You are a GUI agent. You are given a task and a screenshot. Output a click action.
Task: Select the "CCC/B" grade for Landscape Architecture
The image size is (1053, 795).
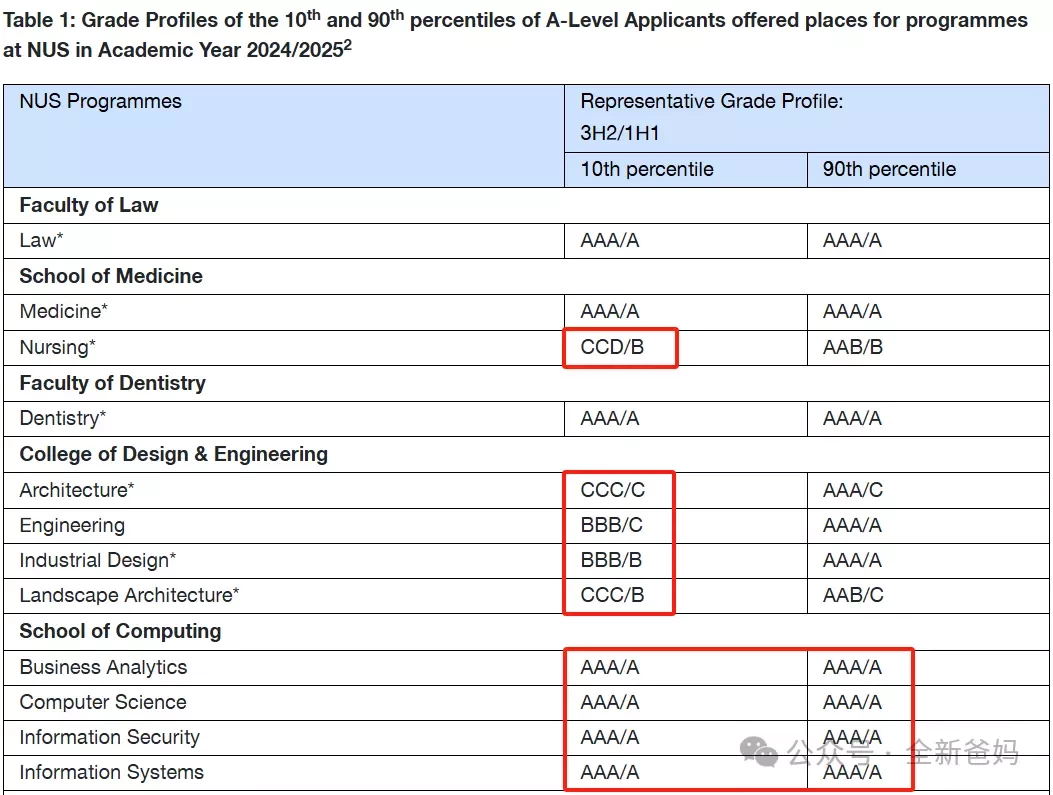coord(612,595)
